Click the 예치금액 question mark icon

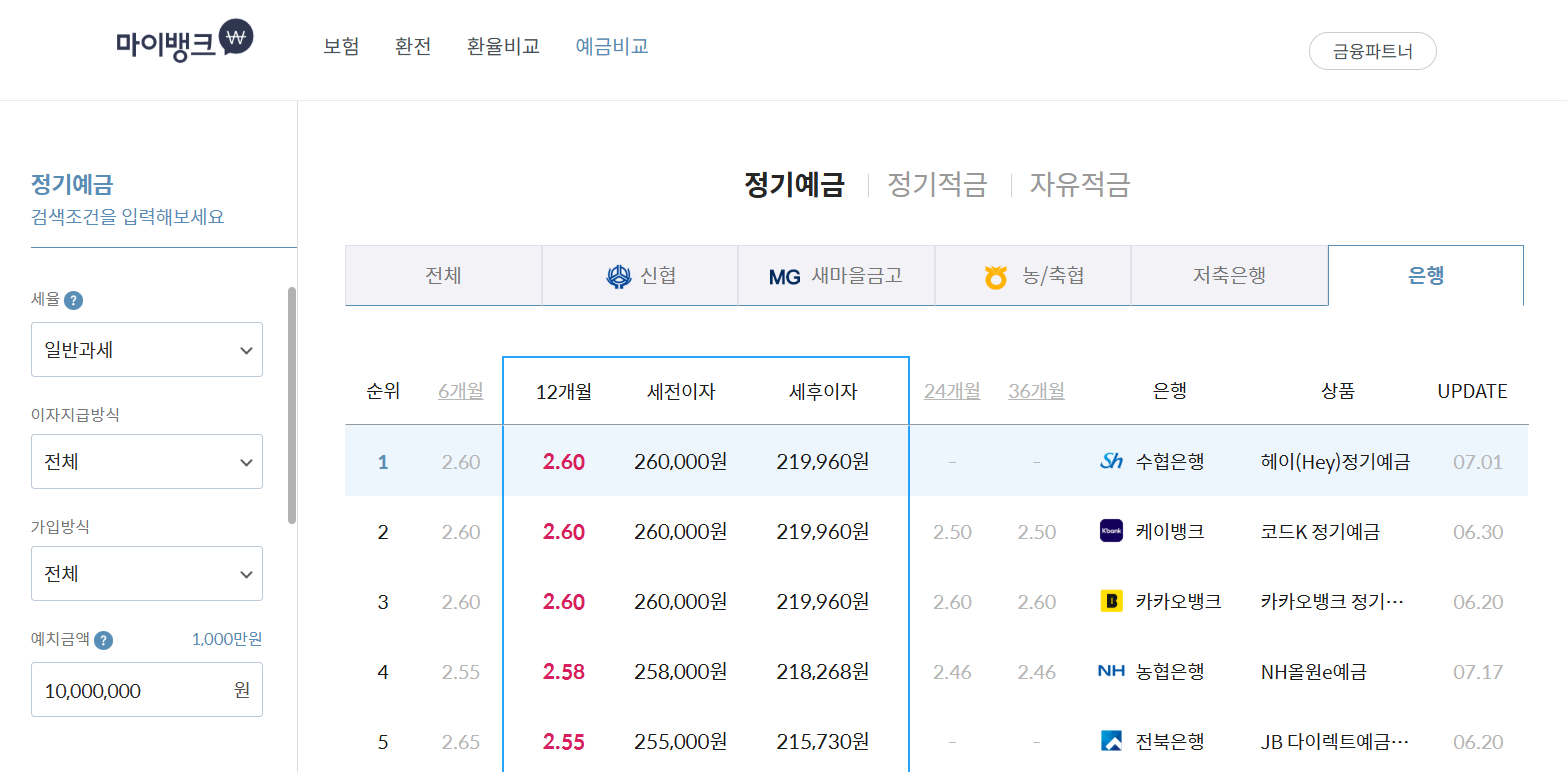pyautogui.click(x=103, y=640)
